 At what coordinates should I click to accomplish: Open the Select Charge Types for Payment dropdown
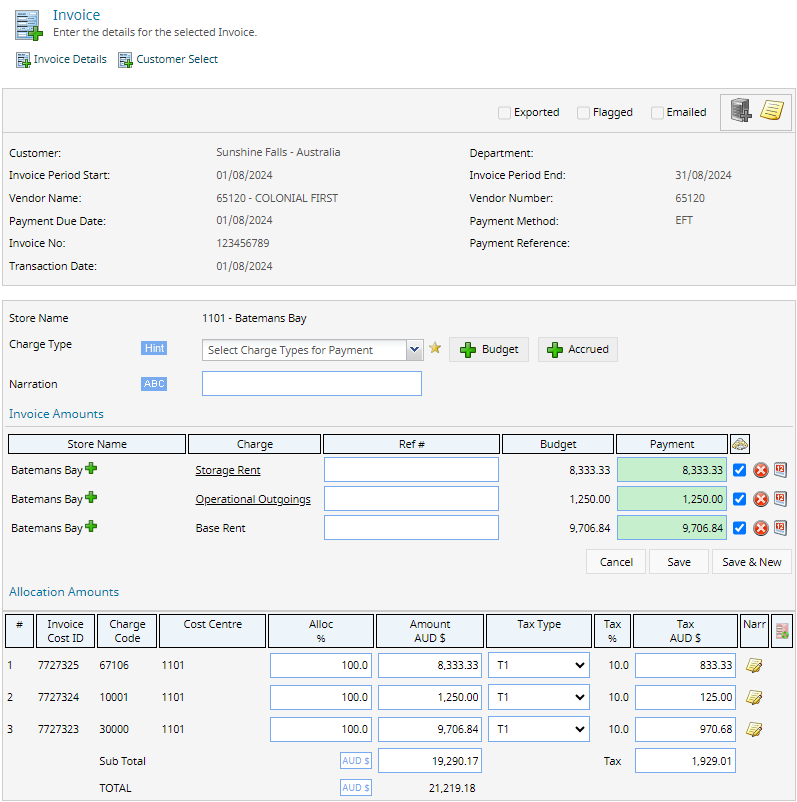tap(312, 350)
